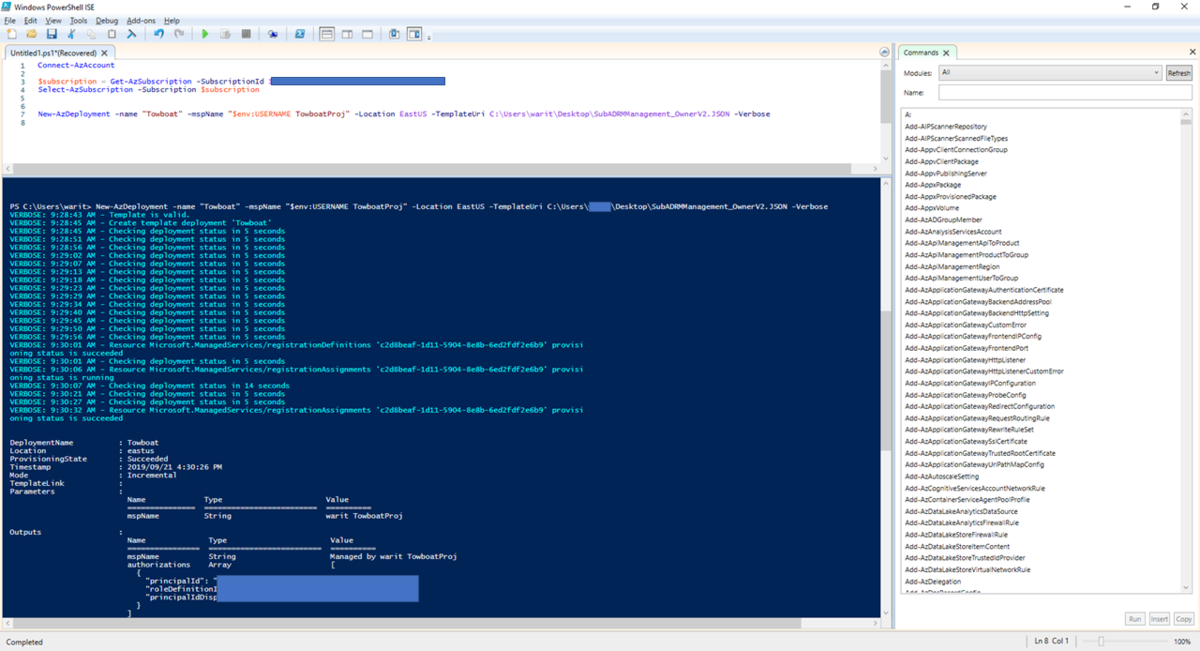Copy selection using the copy toolbar icon
This screenshot has width=1200, height=651.
(x=91, y=34)
